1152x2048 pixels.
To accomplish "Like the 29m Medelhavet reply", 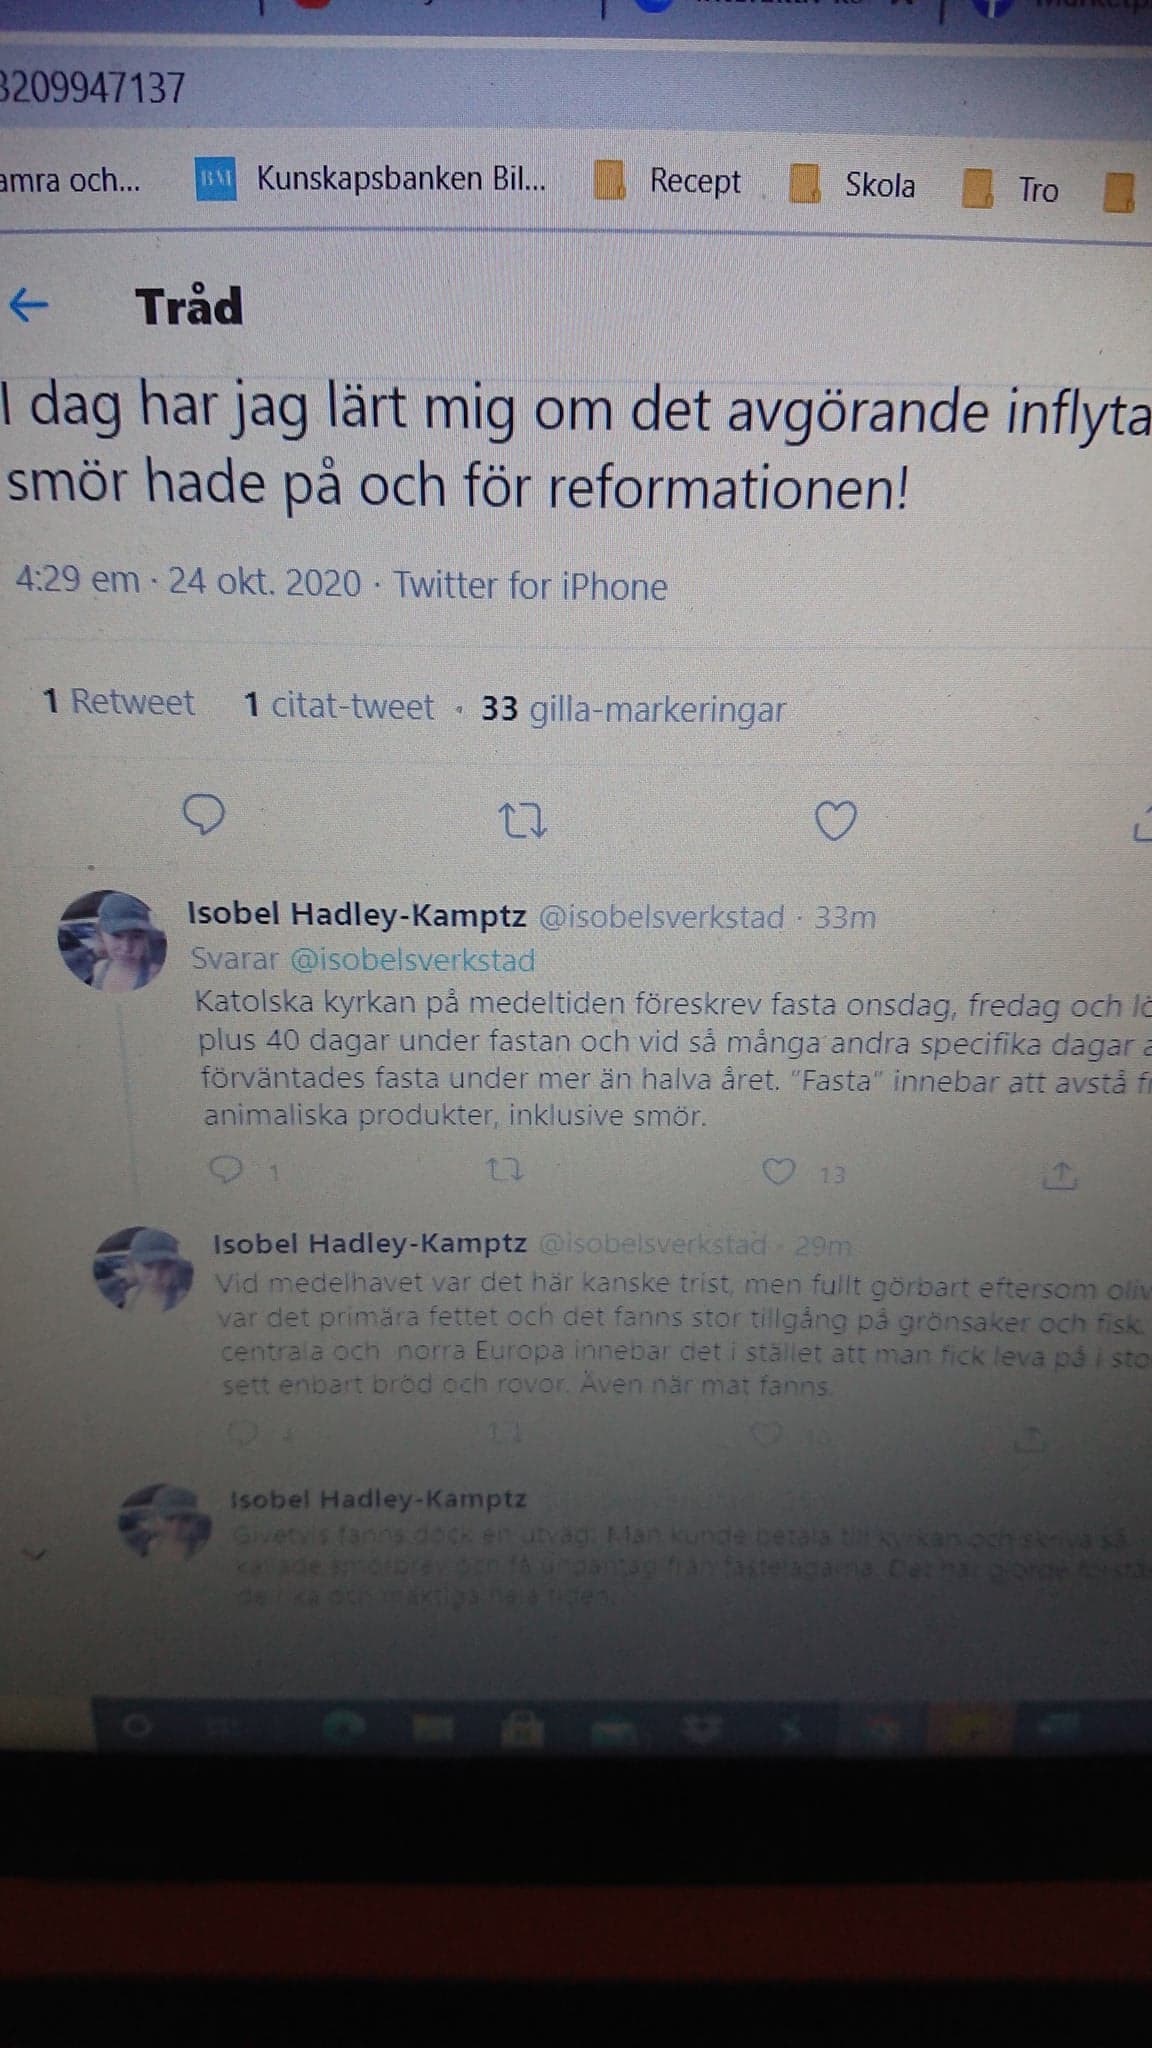I will point(766,1436).
